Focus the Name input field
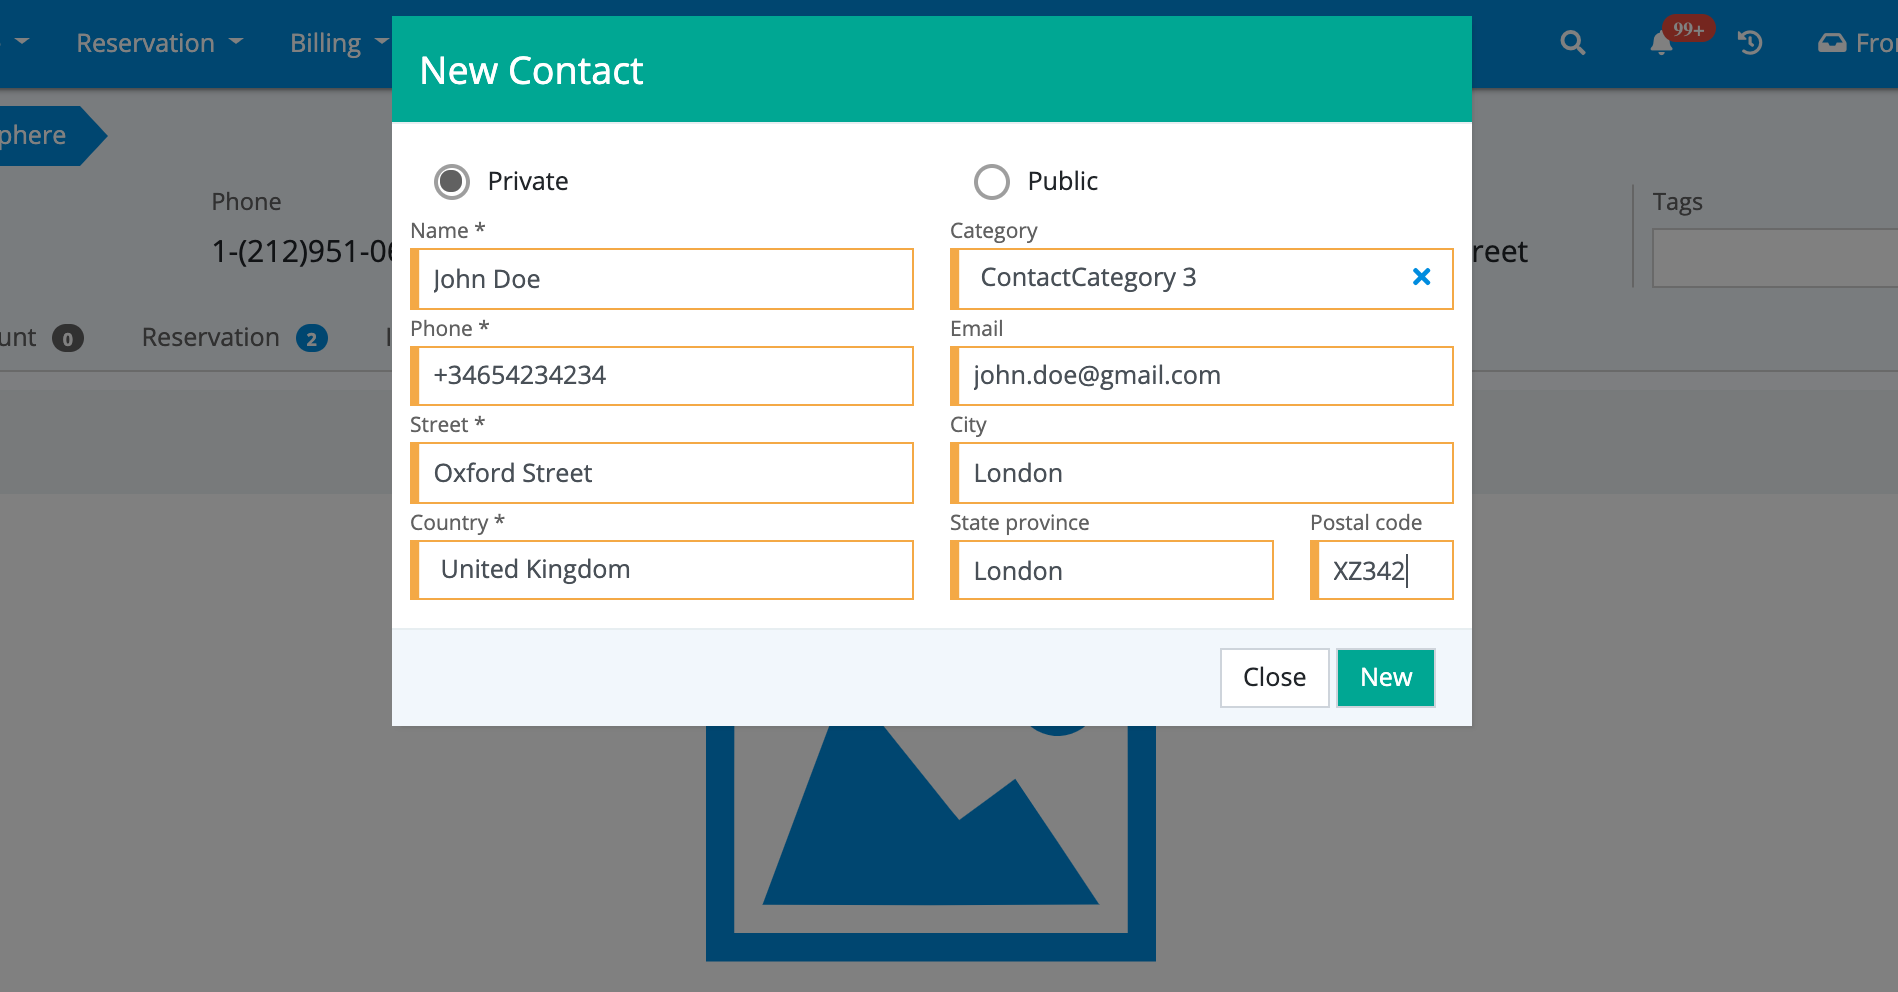1898x992 pixels. 664,279
